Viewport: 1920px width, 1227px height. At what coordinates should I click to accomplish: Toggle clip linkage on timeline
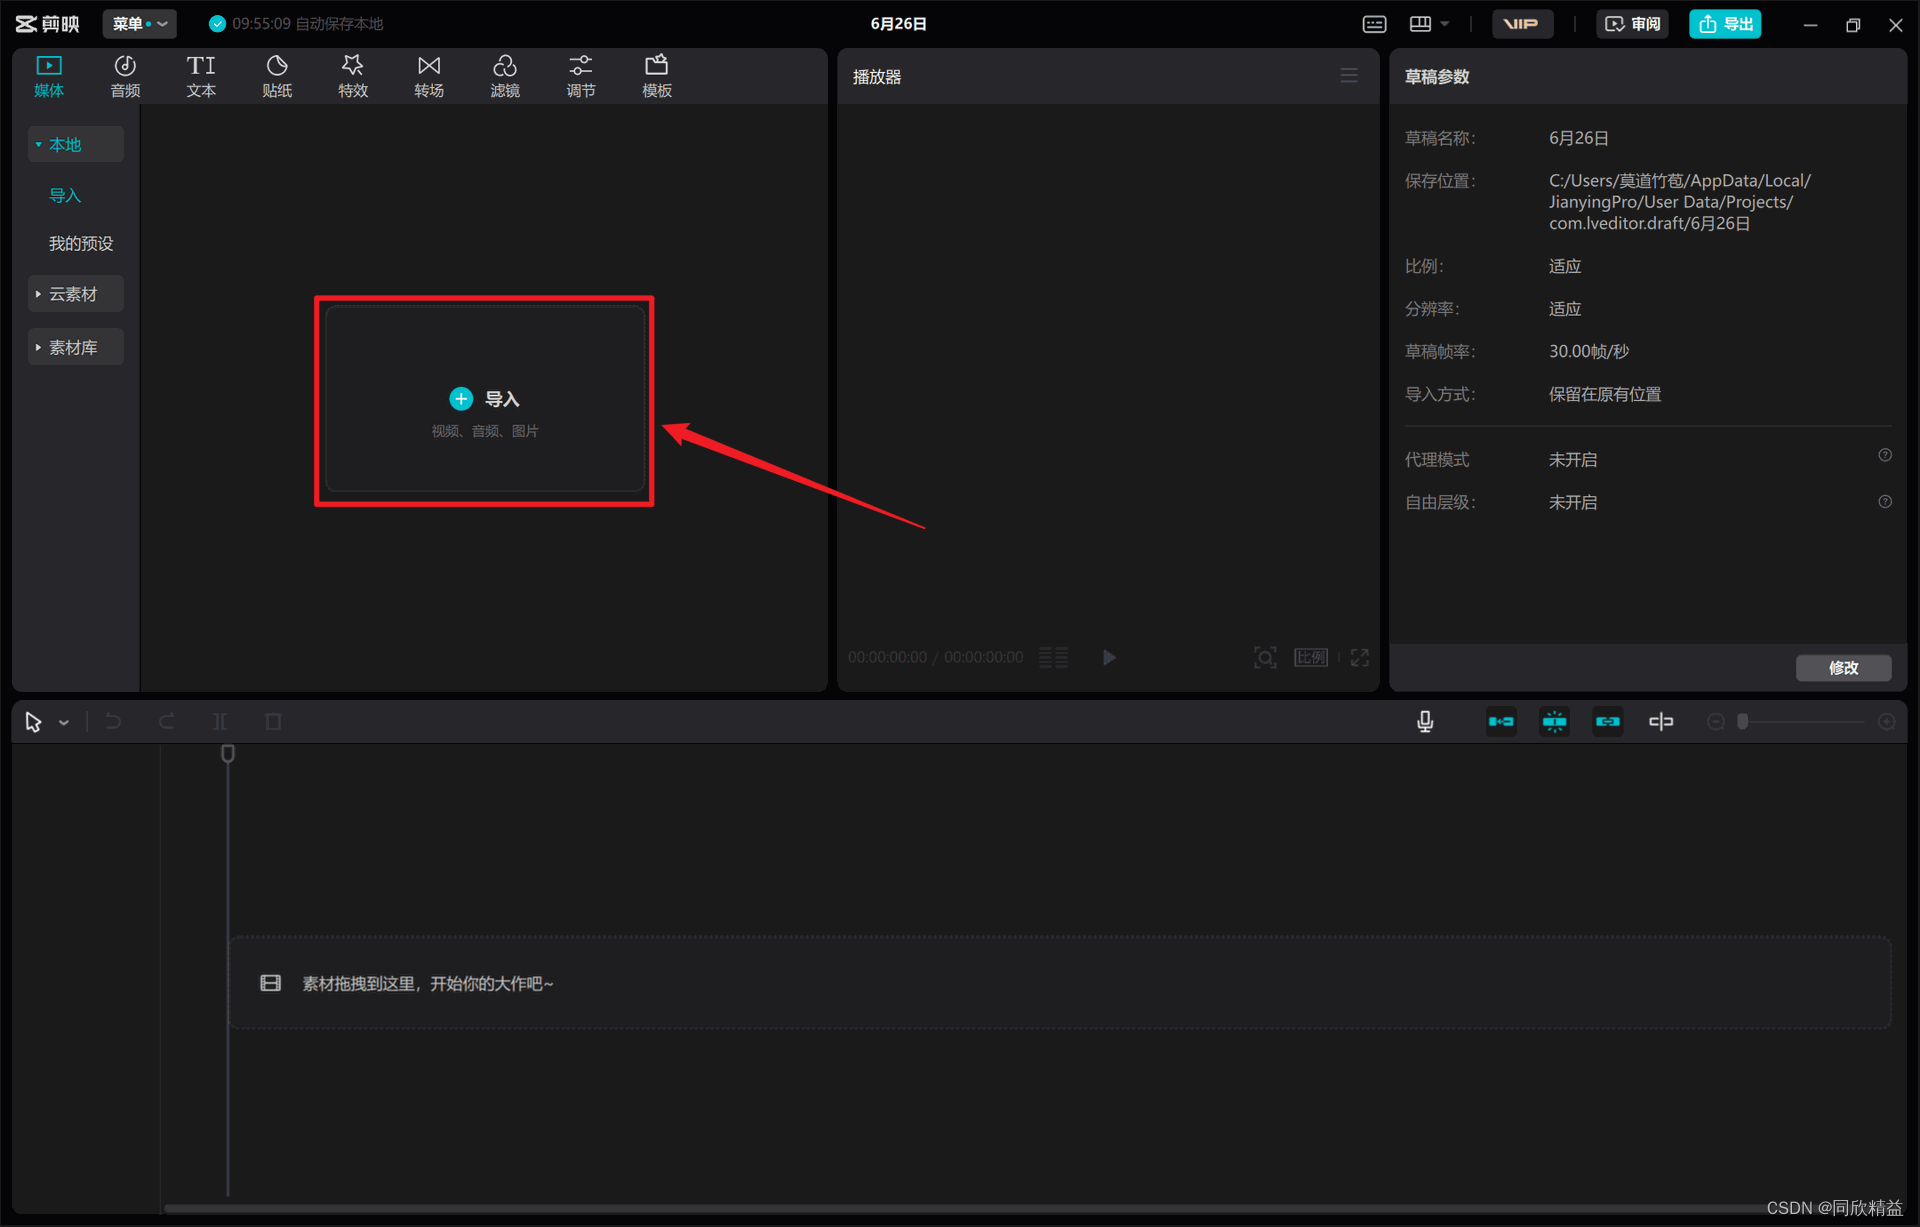(1607, 721)
